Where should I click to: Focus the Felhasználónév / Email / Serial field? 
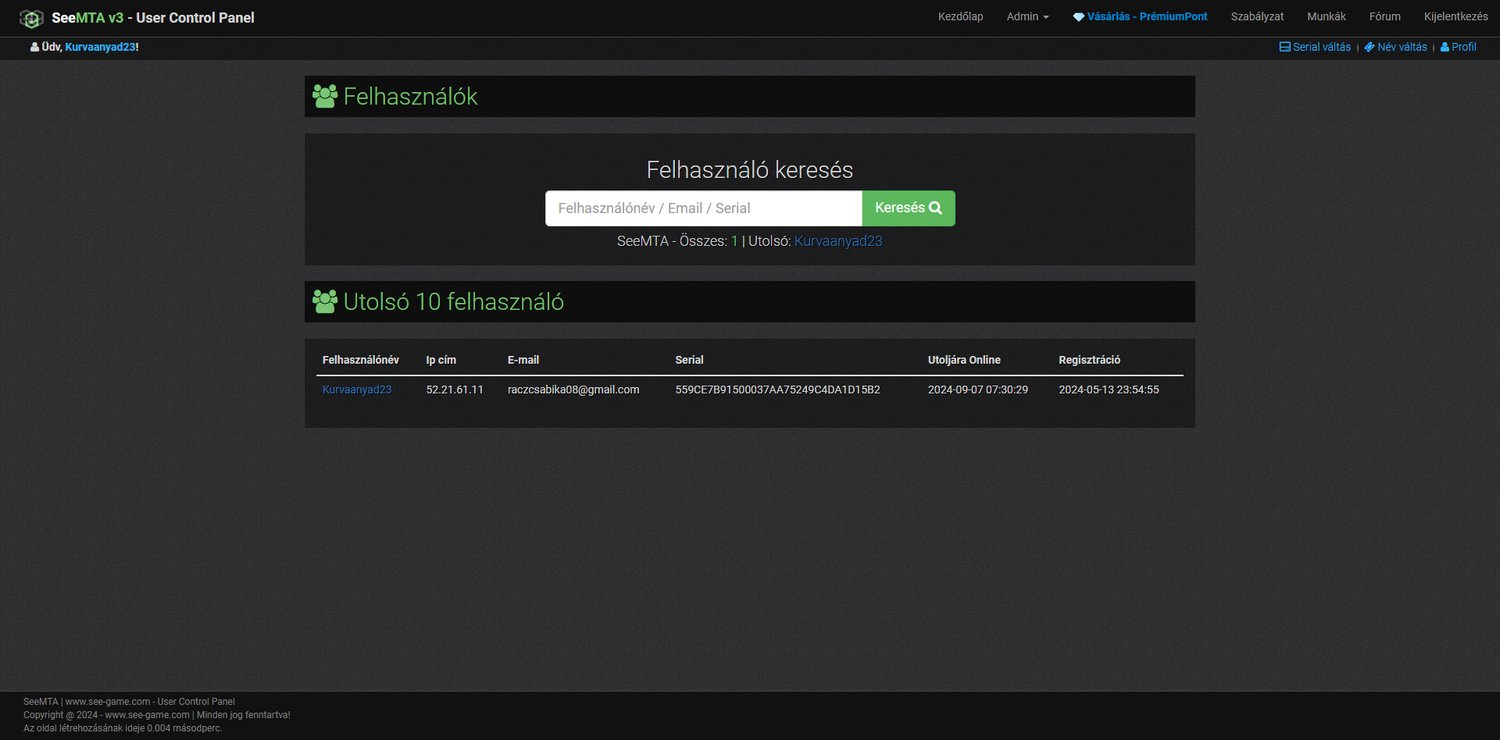pyautogui.click(x=703, y=208)
